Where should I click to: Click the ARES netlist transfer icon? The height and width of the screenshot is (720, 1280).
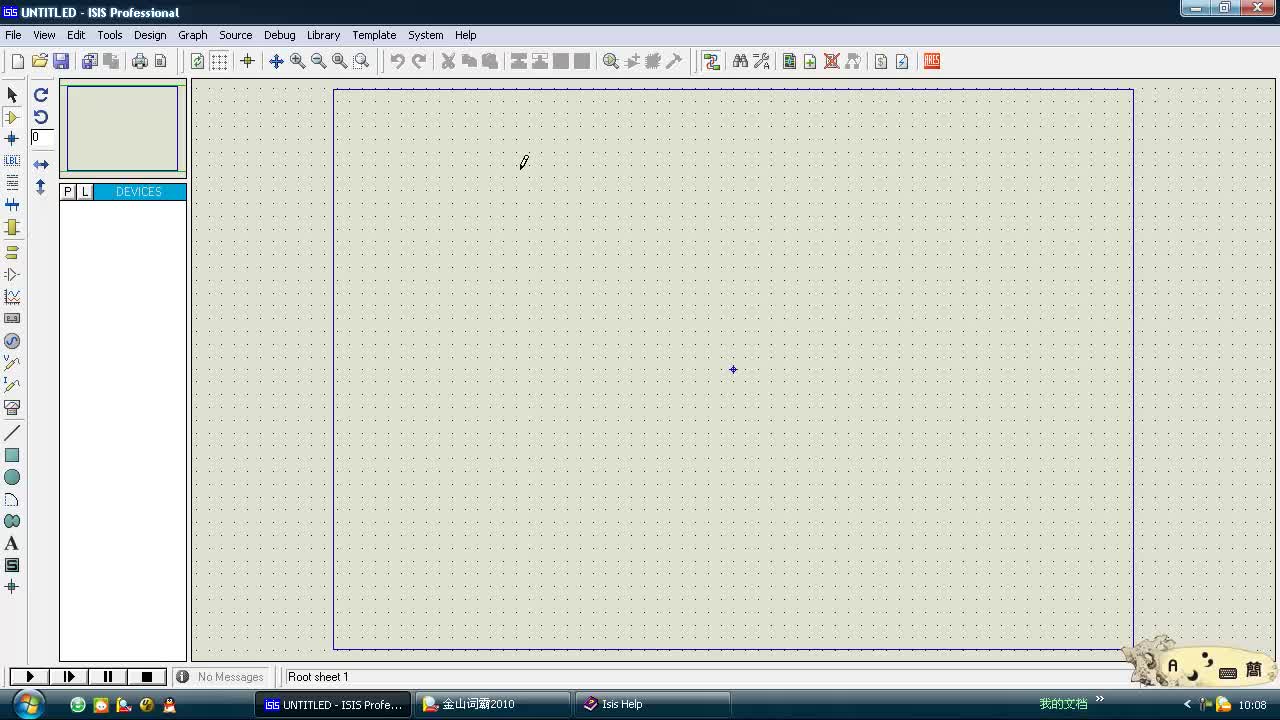[932, 62]
